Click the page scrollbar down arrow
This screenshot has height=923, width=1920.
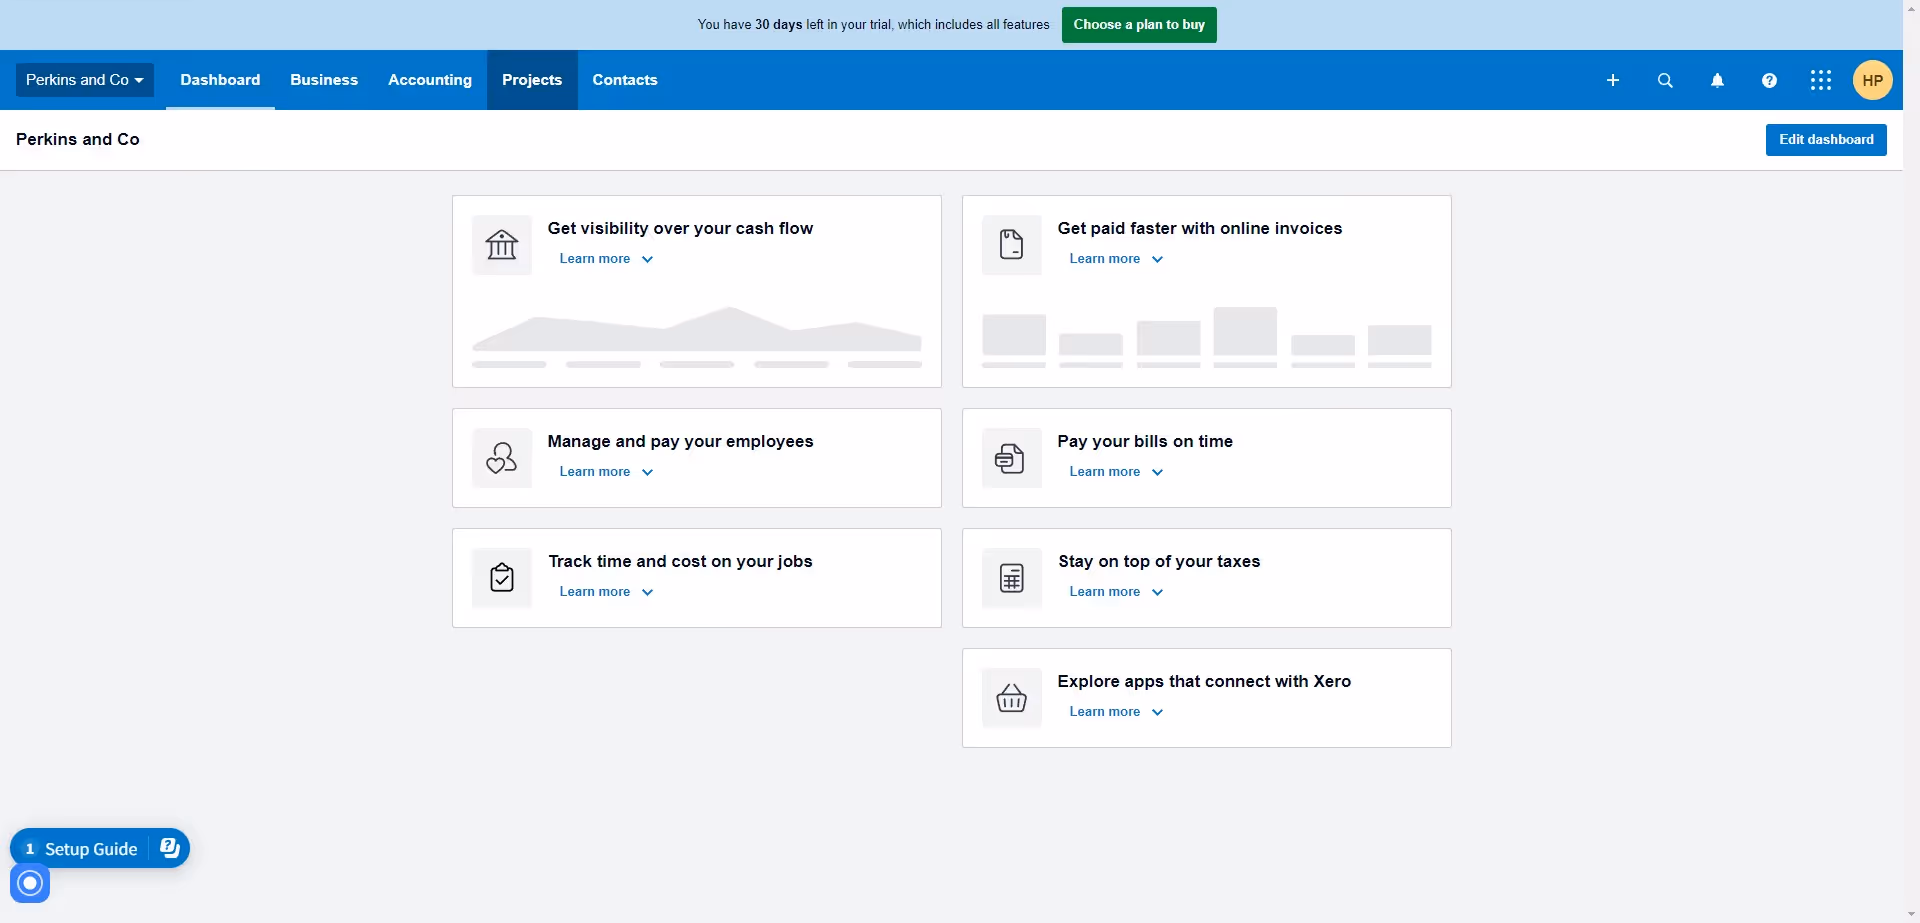point(1911,914)
